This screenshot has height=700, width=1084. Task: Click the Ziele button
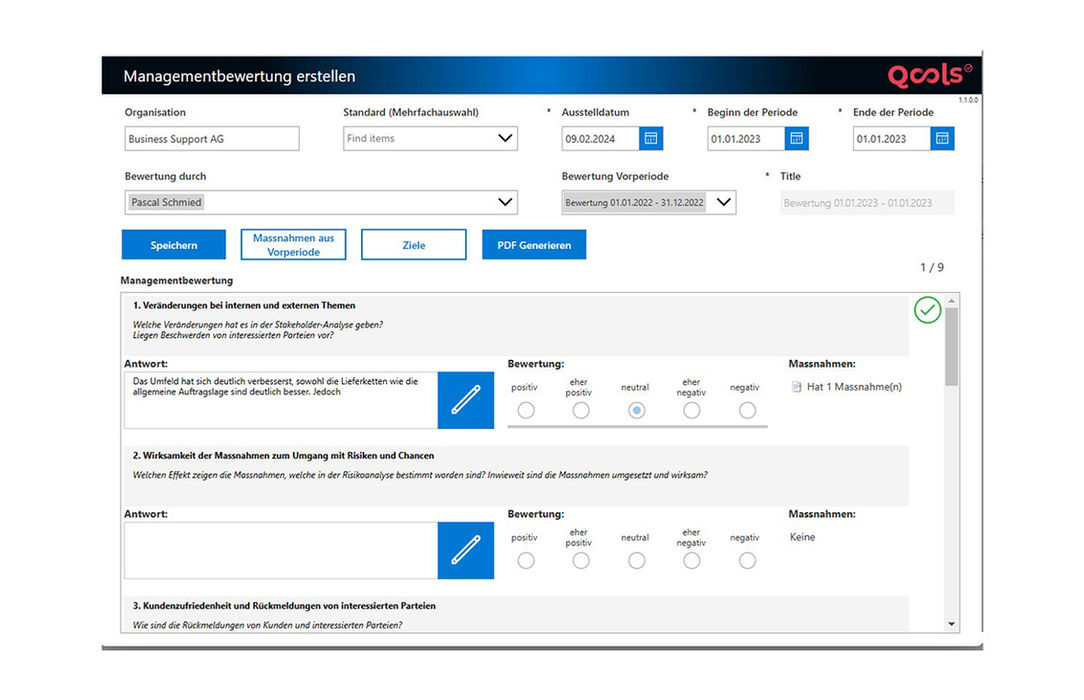(x=413, y=245)
